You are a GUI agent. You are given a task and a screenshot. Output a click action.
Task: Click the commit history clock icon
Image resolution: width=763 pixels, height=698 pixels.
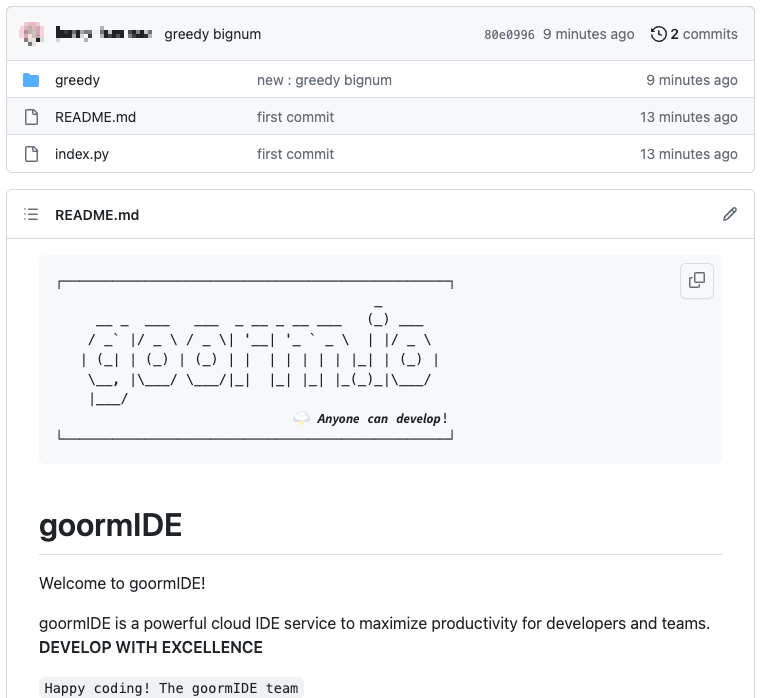(x=658, y=34)
